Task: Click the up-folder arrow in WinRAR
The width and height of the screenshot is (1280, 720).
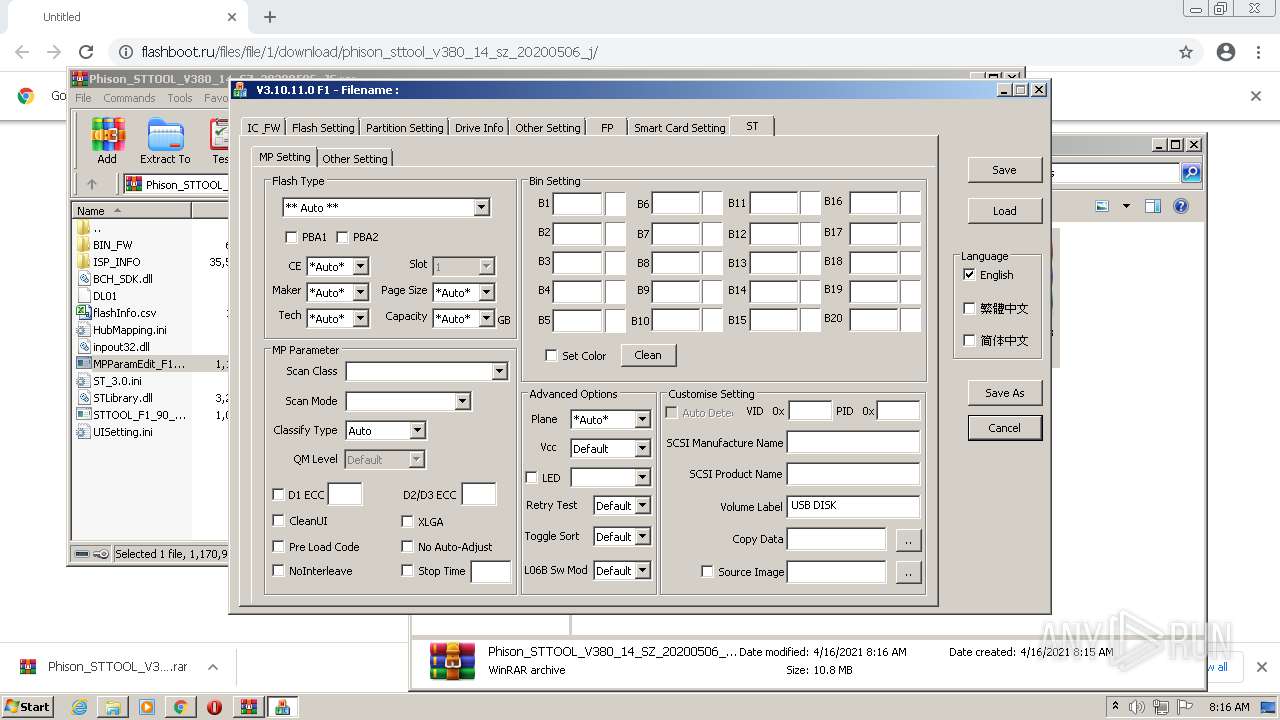Action: 92,184
